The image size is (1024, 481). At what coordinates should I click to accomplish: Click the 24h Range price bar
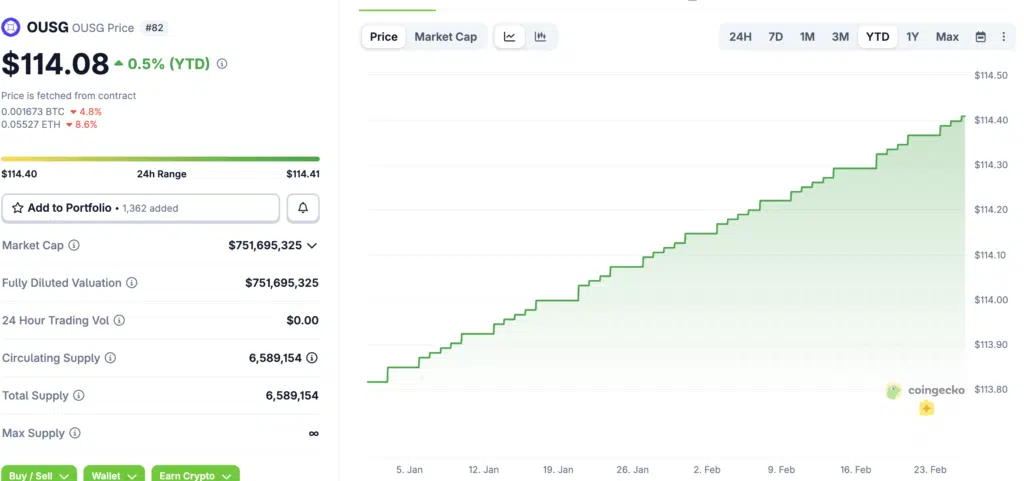point(160,158)
